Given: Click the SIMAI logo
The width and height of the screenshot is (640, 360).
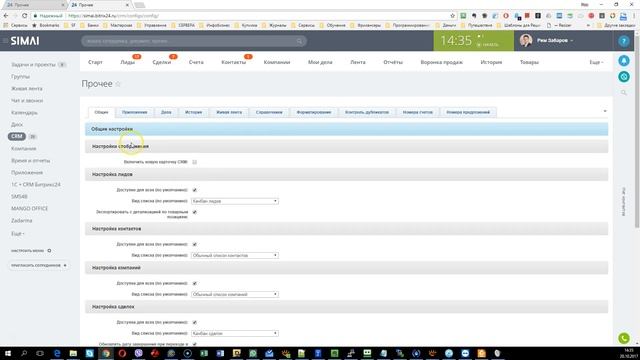Looking at the screenshot, I should click(25, 41).
